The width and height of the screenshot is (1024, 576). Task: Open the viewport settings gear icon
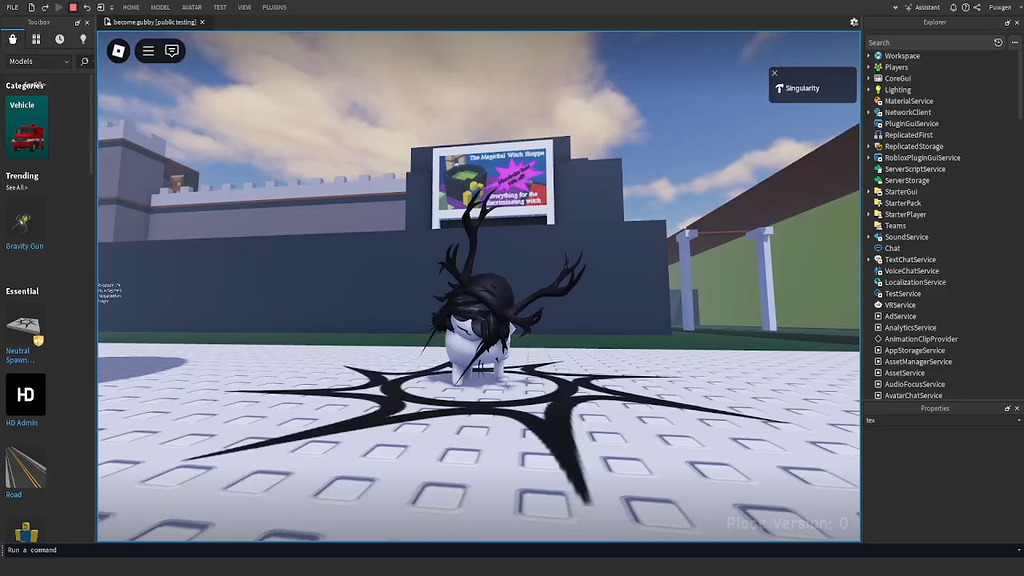point(854,21)
